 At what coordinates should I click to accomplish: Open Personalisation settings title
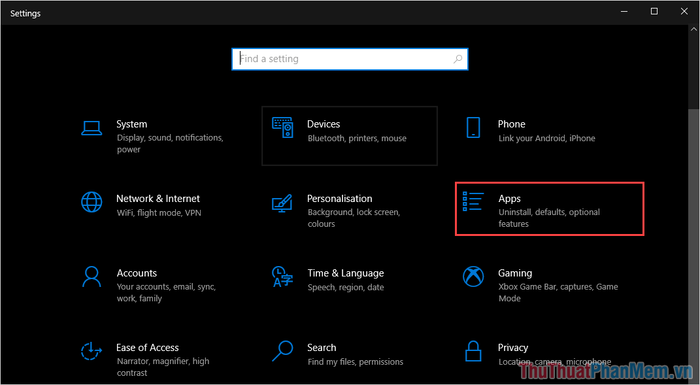tap(340, 199)
